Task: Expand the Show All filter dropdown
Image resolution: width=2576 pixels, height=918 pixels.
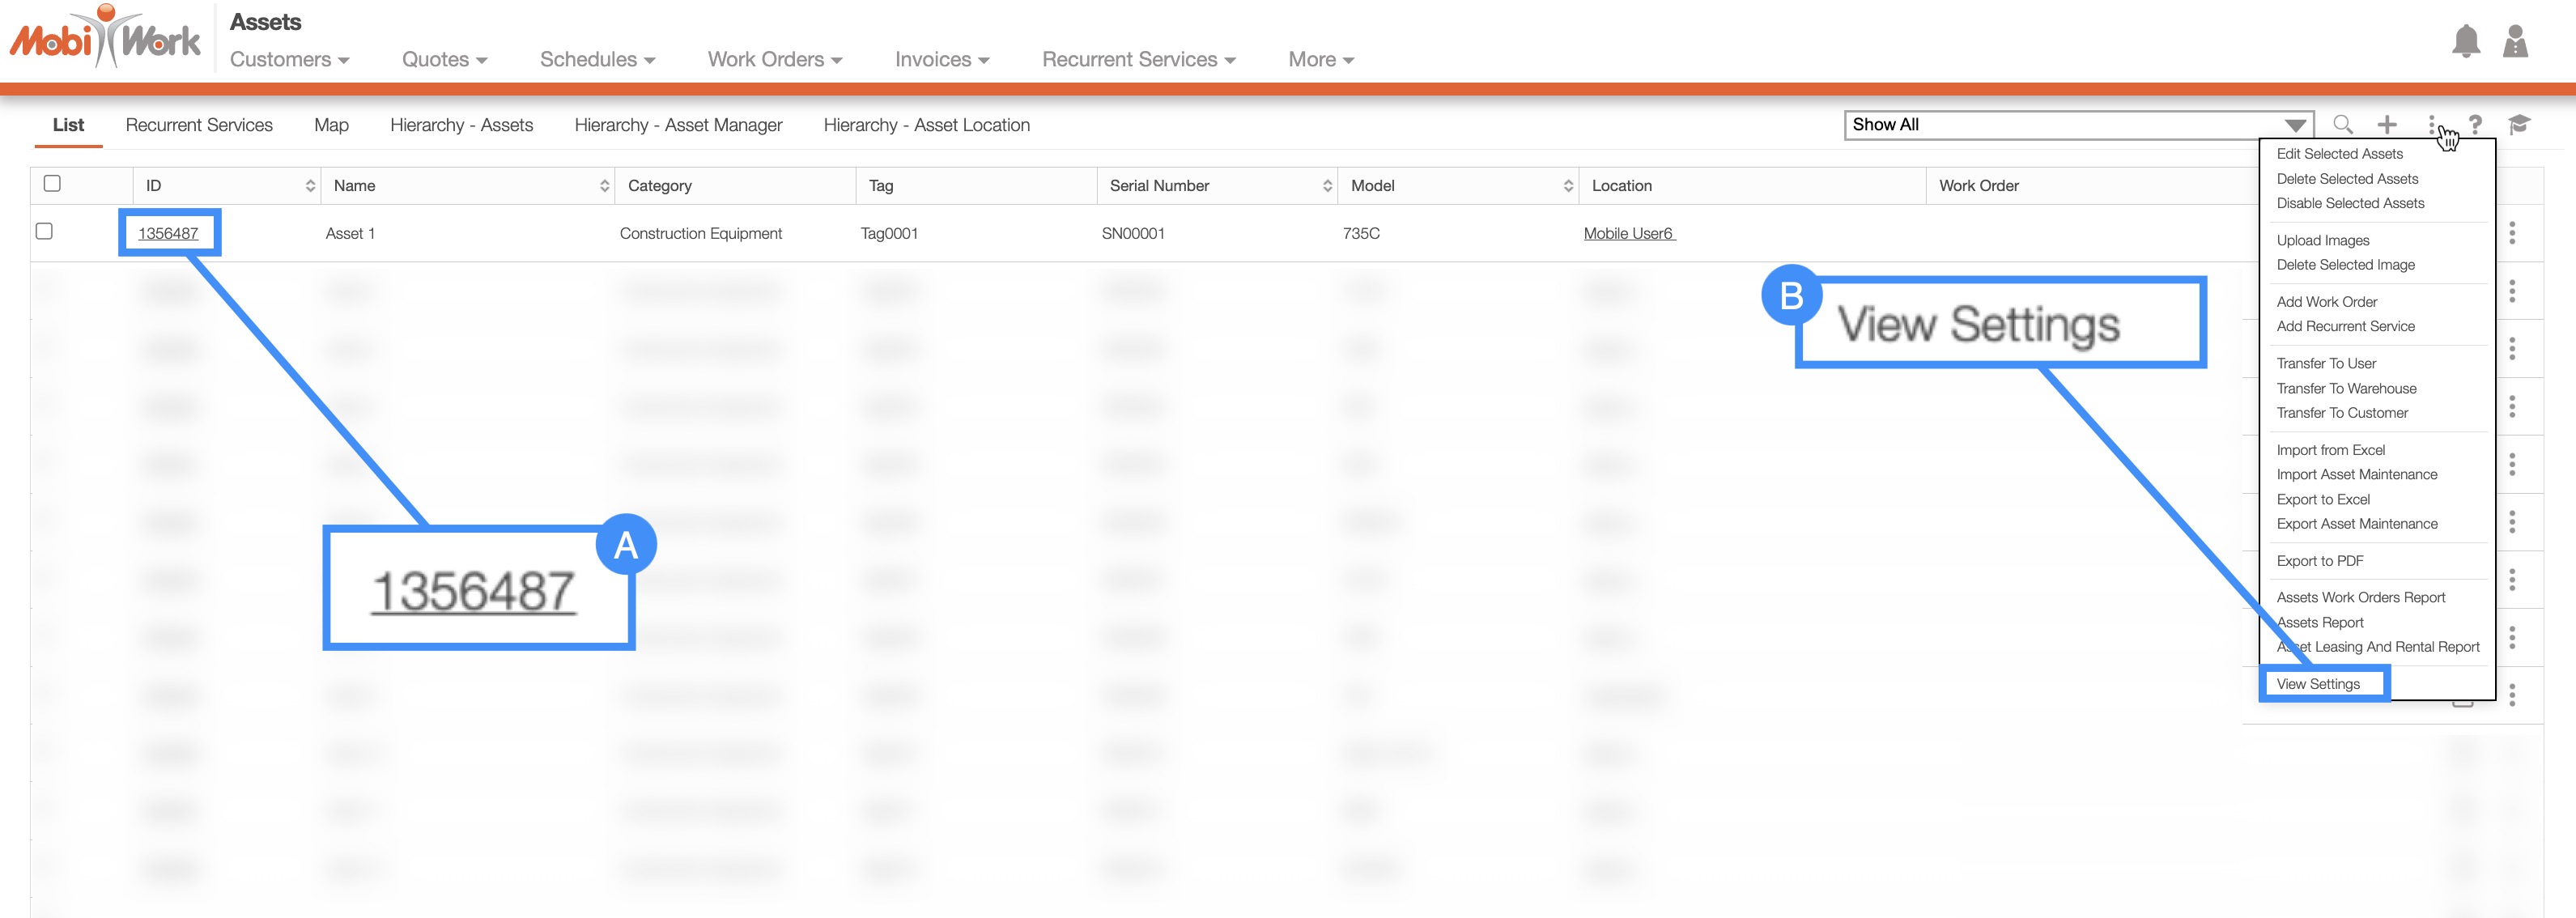Action: 2295,125
